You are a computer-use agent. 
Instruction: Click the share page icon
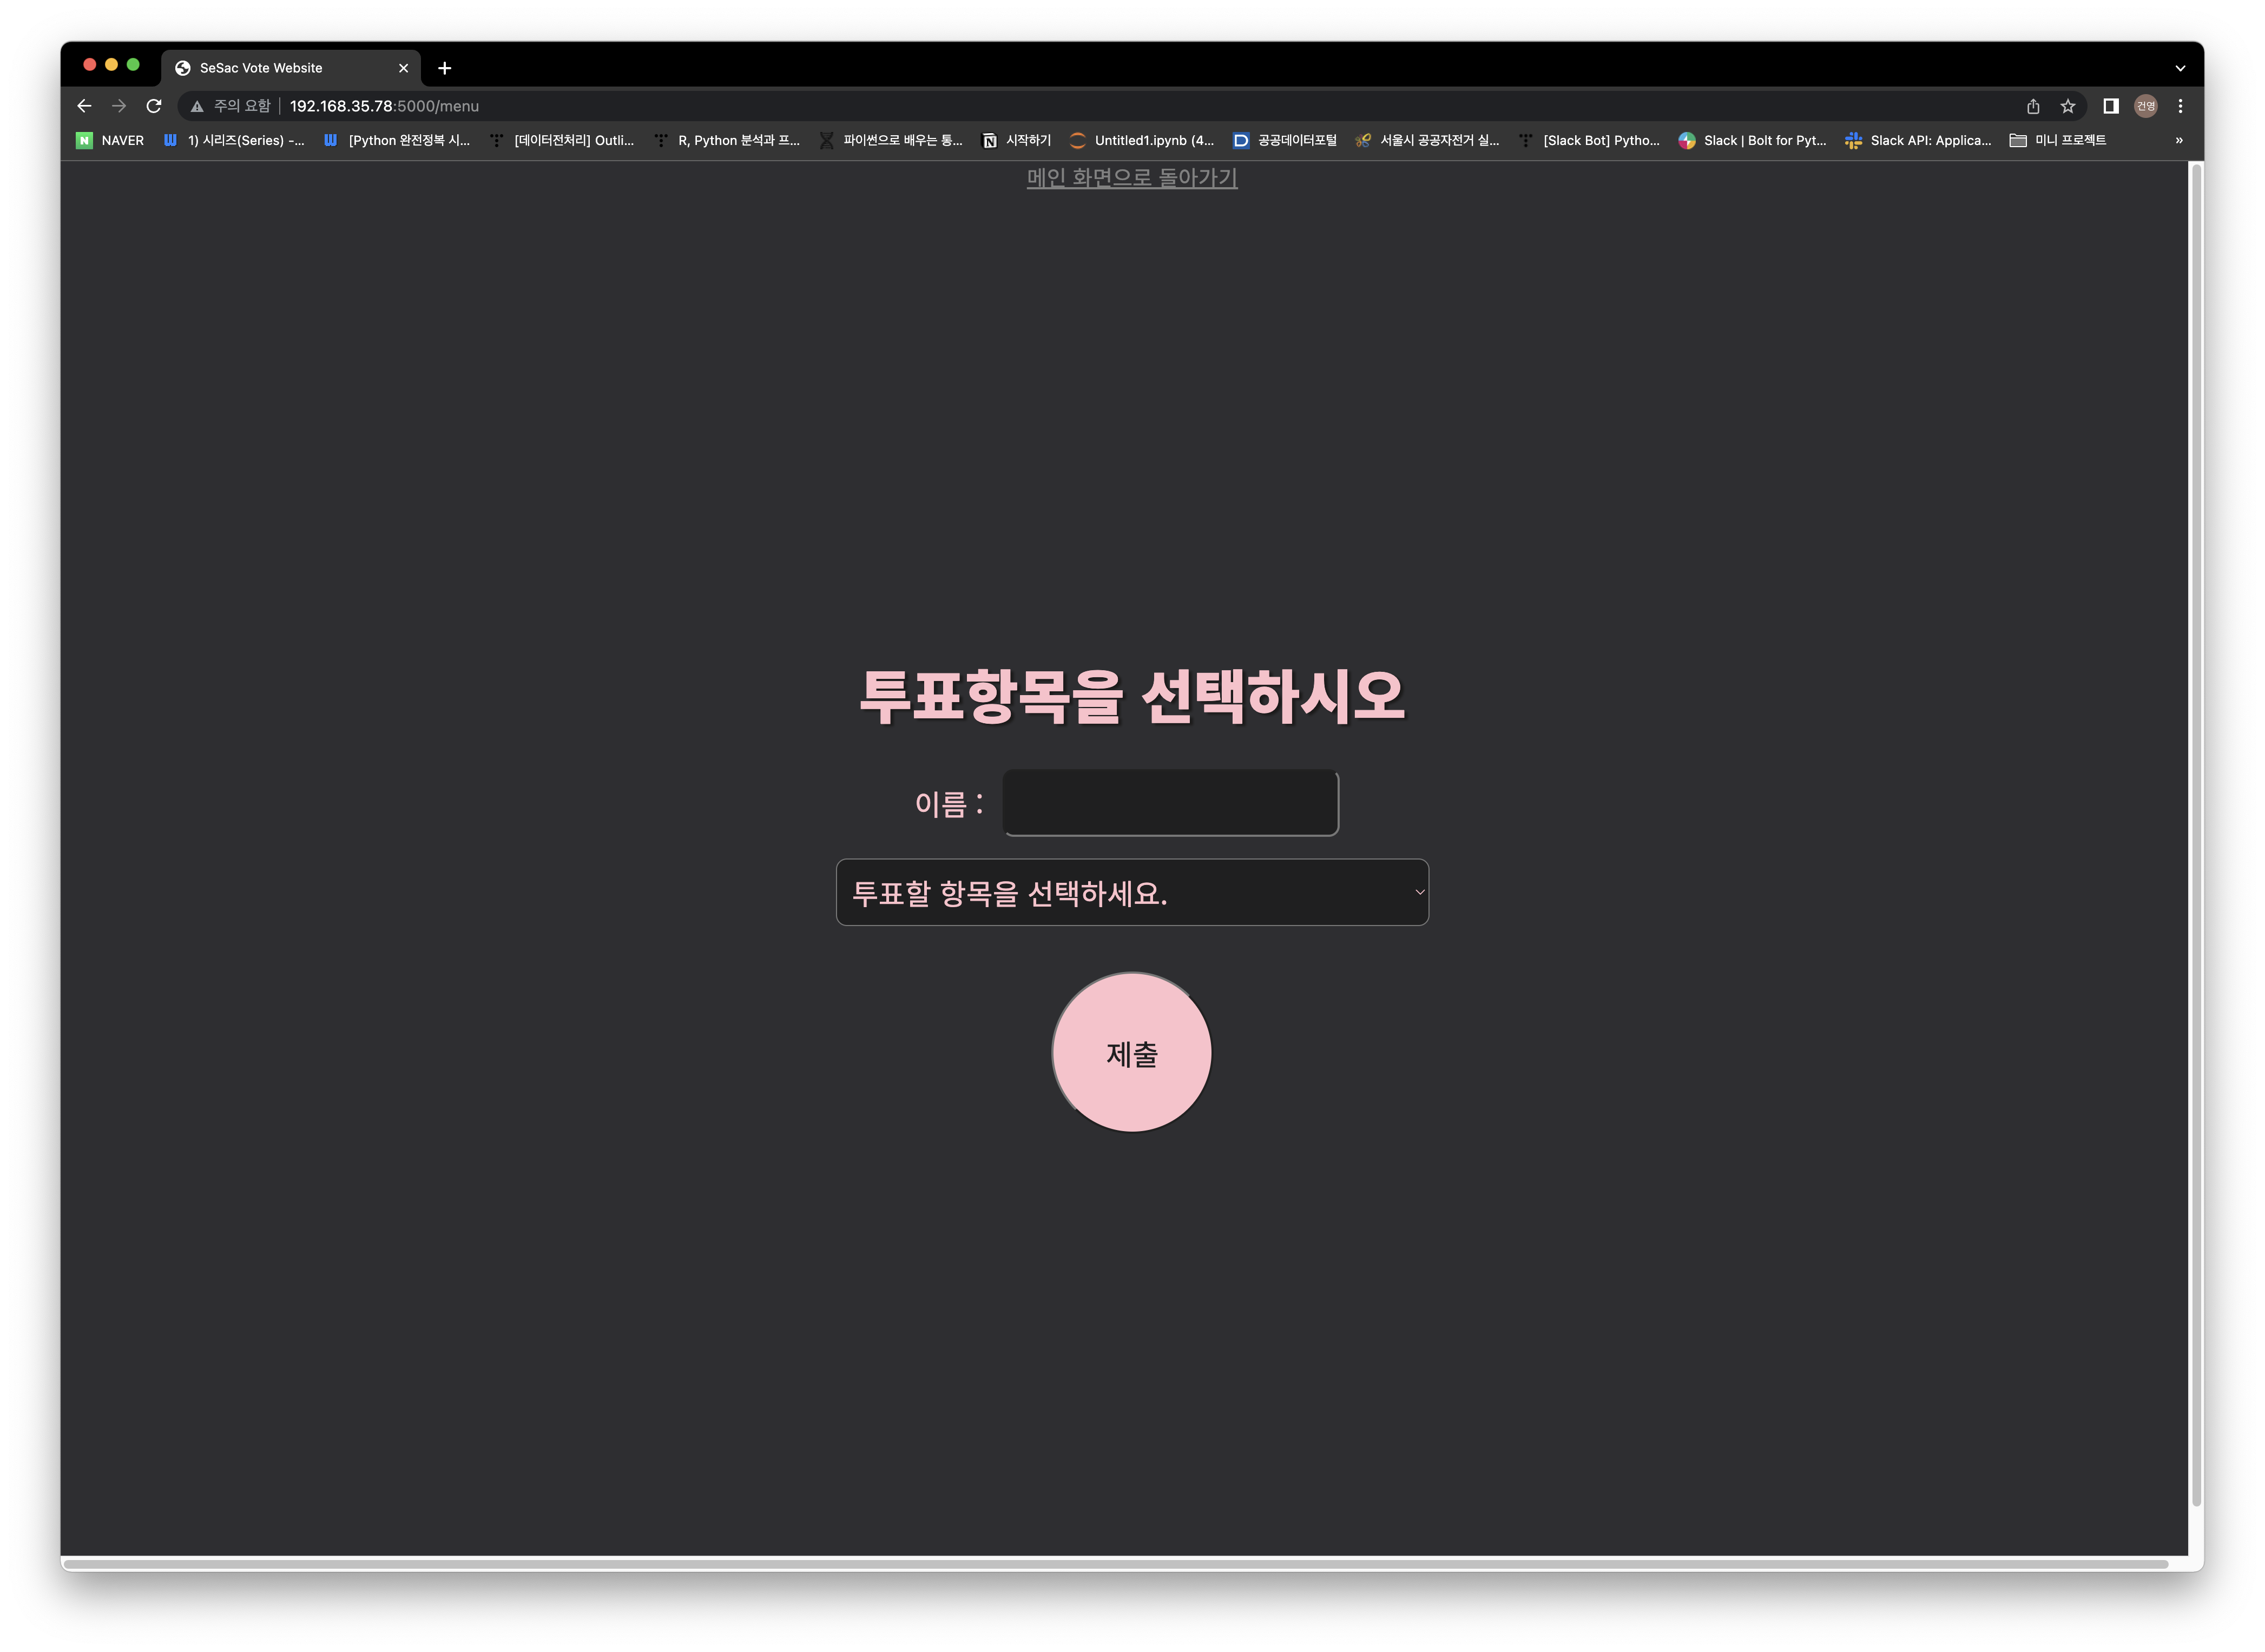click(2033, 106)
